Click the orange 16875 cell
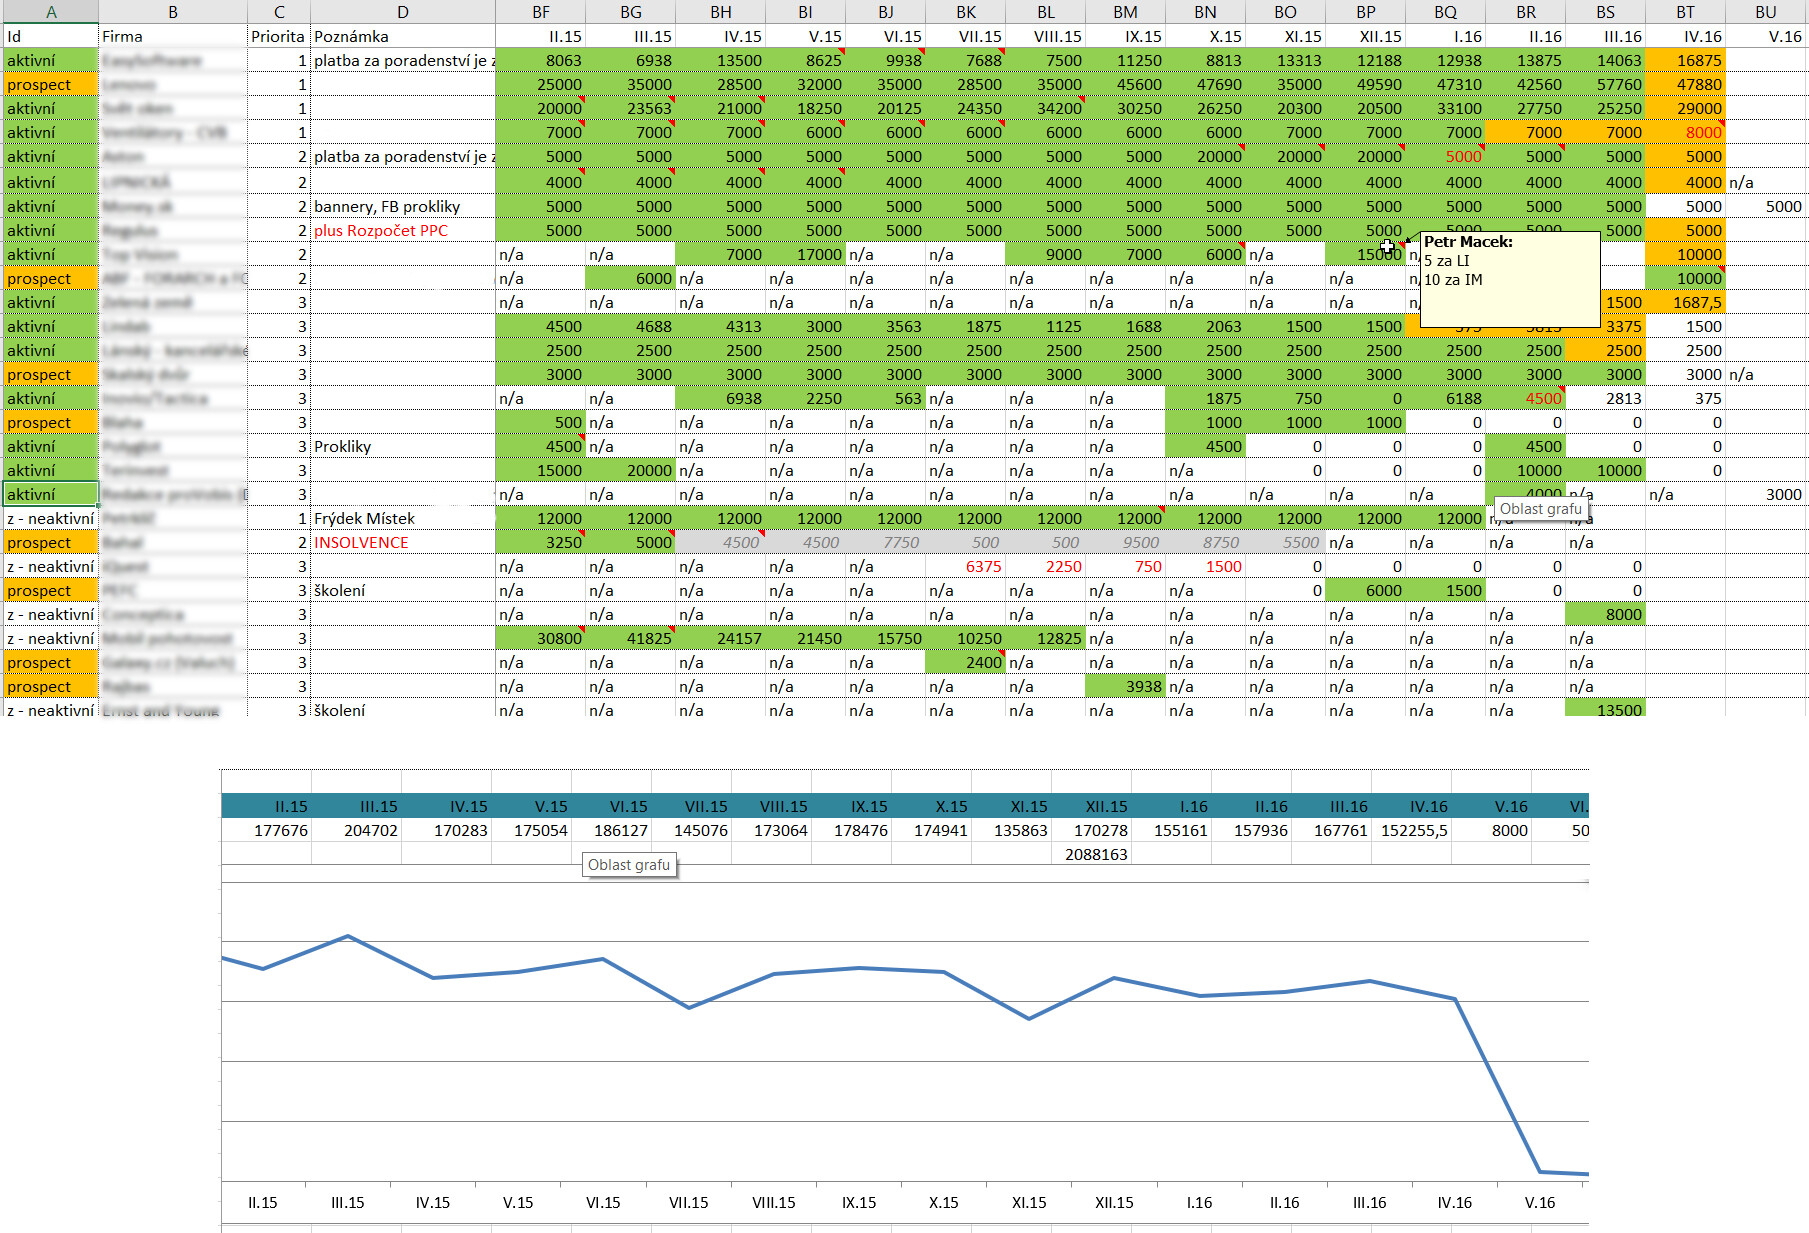This screenshot has height=1233, width=1809. coord(1685,61)
